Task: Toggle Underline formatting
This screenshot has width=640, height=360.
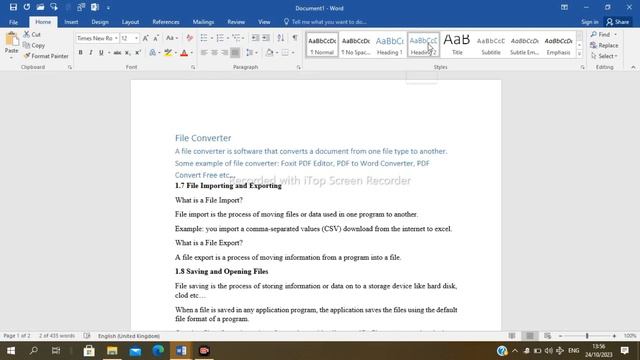Action: [x=101, y=53]
